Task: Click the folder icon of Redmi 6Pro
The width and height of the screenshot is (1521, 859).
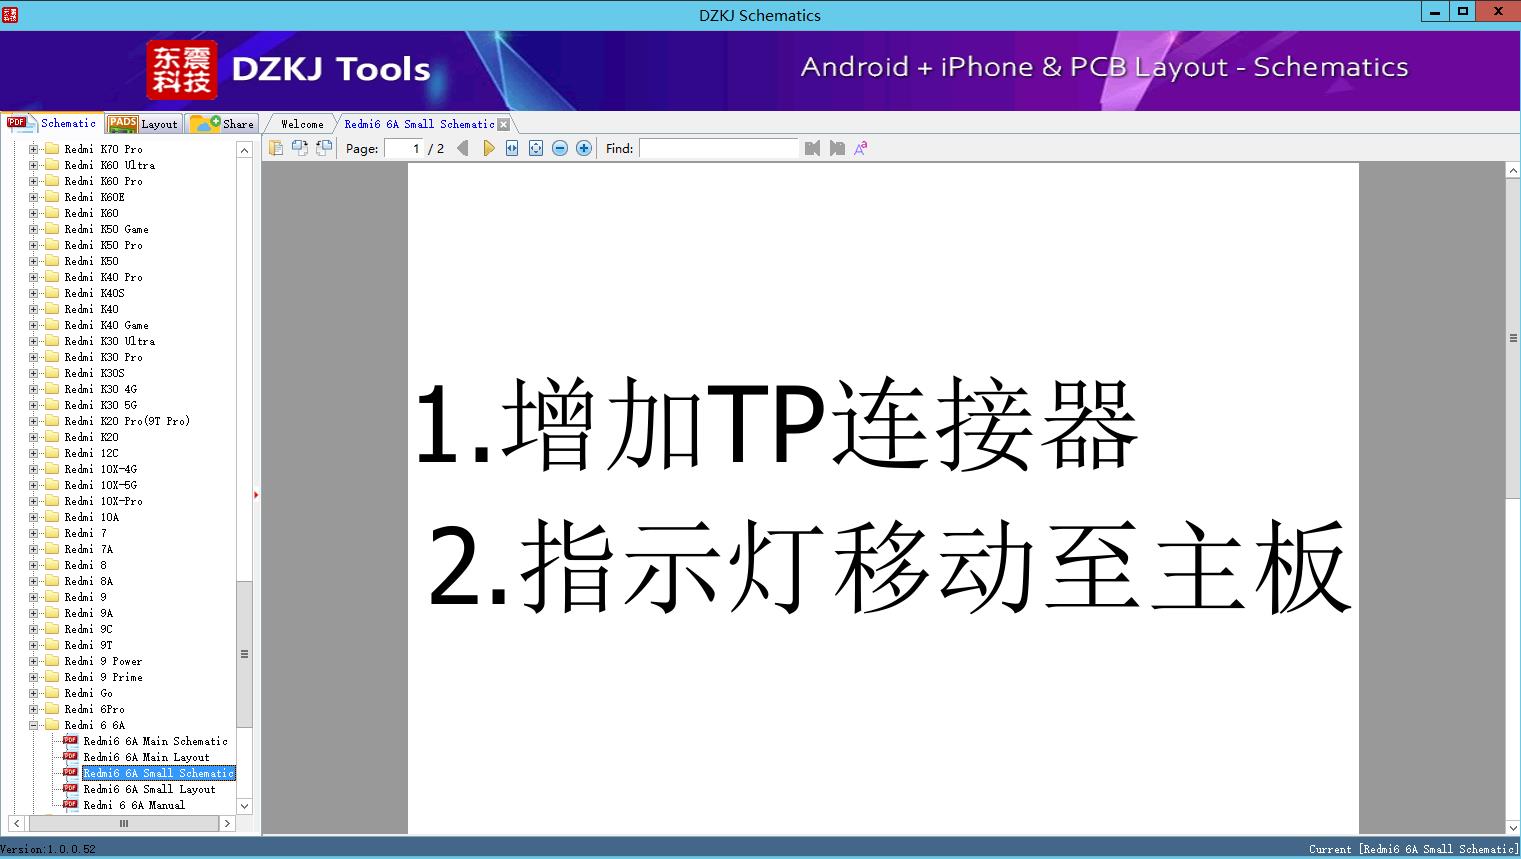Action: [52, 709]
